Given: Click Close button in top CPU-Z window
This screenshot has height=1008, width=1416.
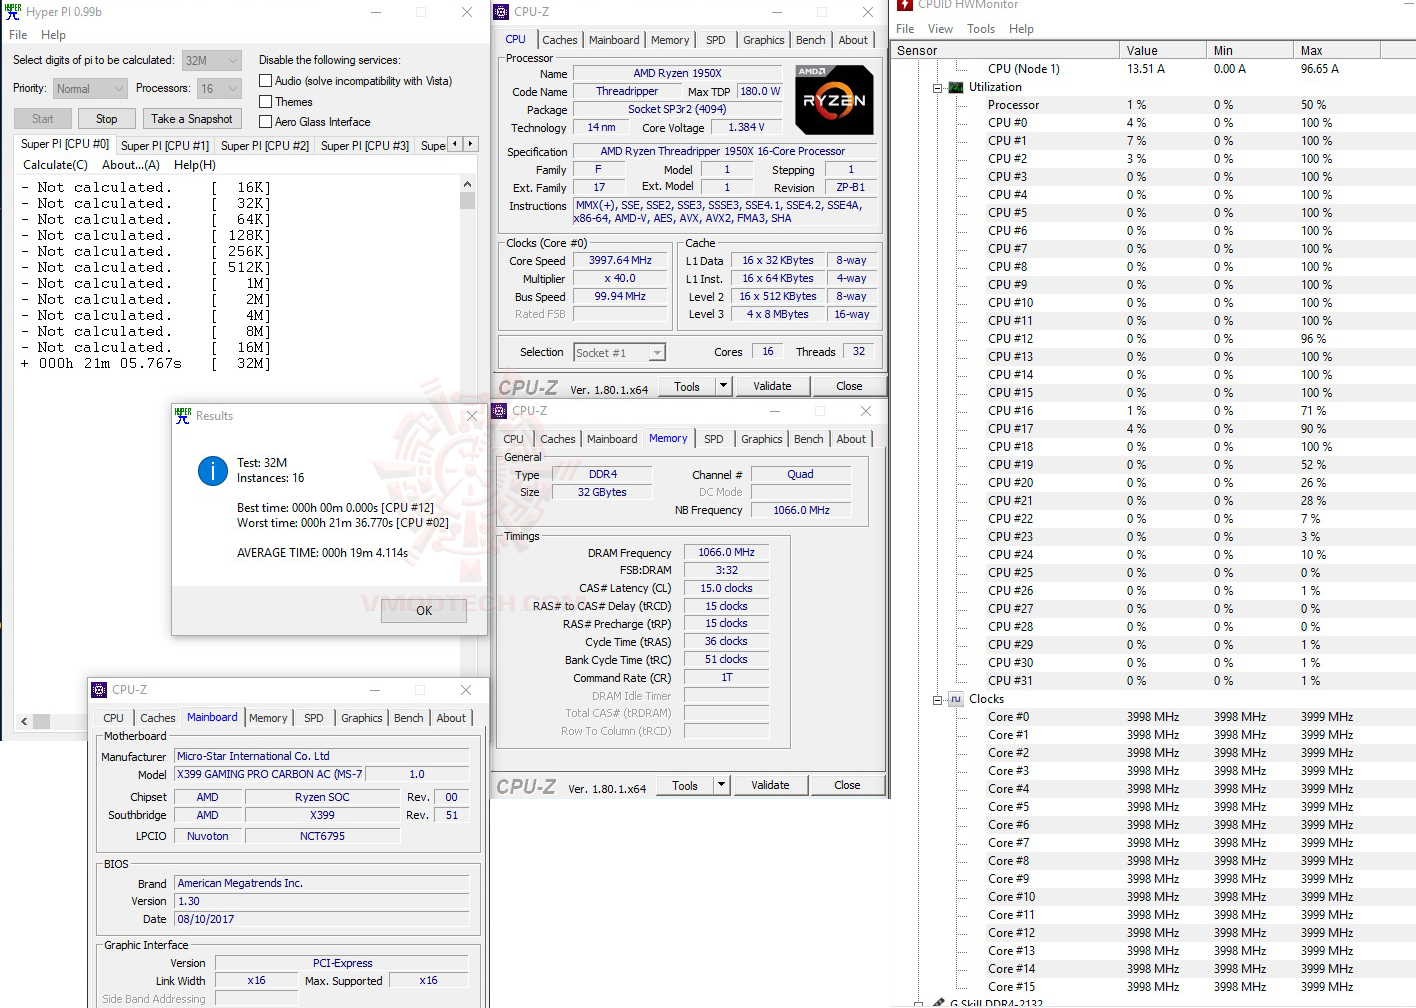Looking at the screenshot, I should click(x=849, y=386).
